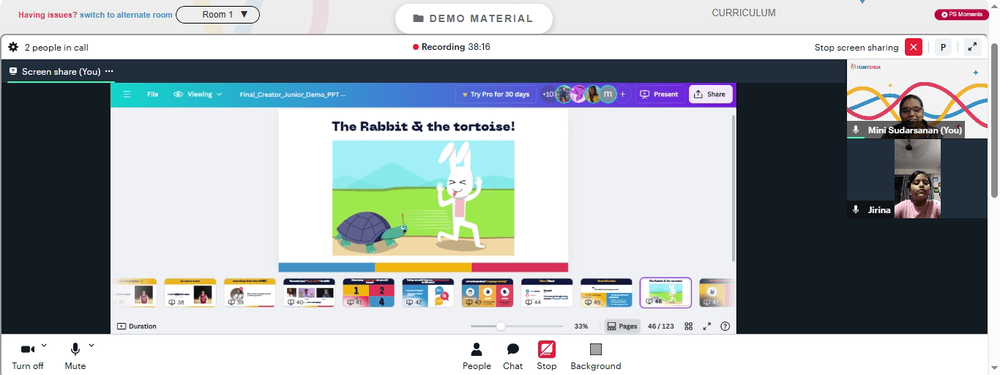Expand camera options chevron
The height and width of the screenshot is (375, 1000).
coord(44,345)
